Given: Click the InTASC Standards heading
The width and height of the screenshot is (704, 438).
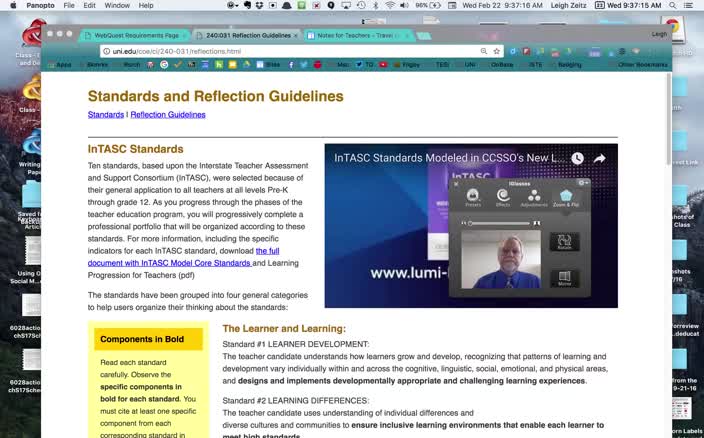Looking at the screenshot, I should tap(136, 149).
